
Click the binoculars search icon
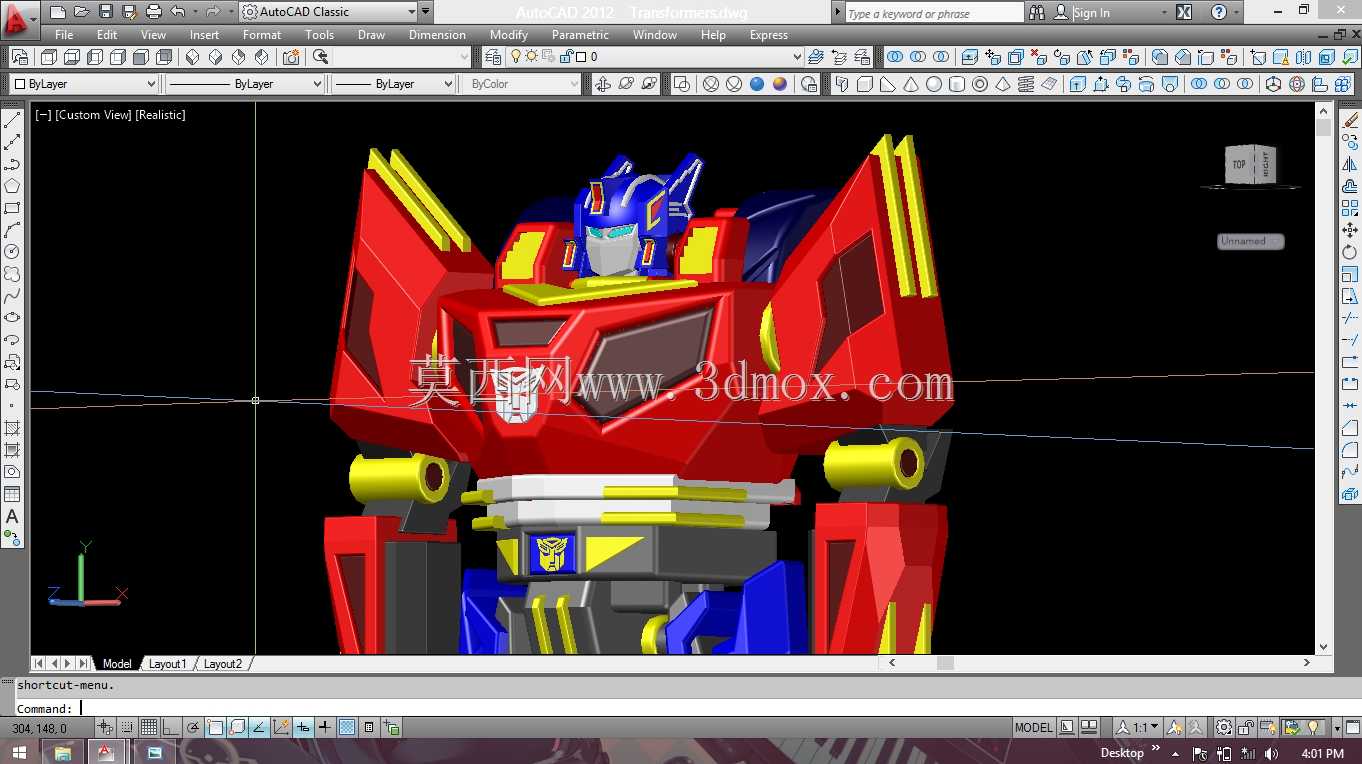[x=1037, y=12]
